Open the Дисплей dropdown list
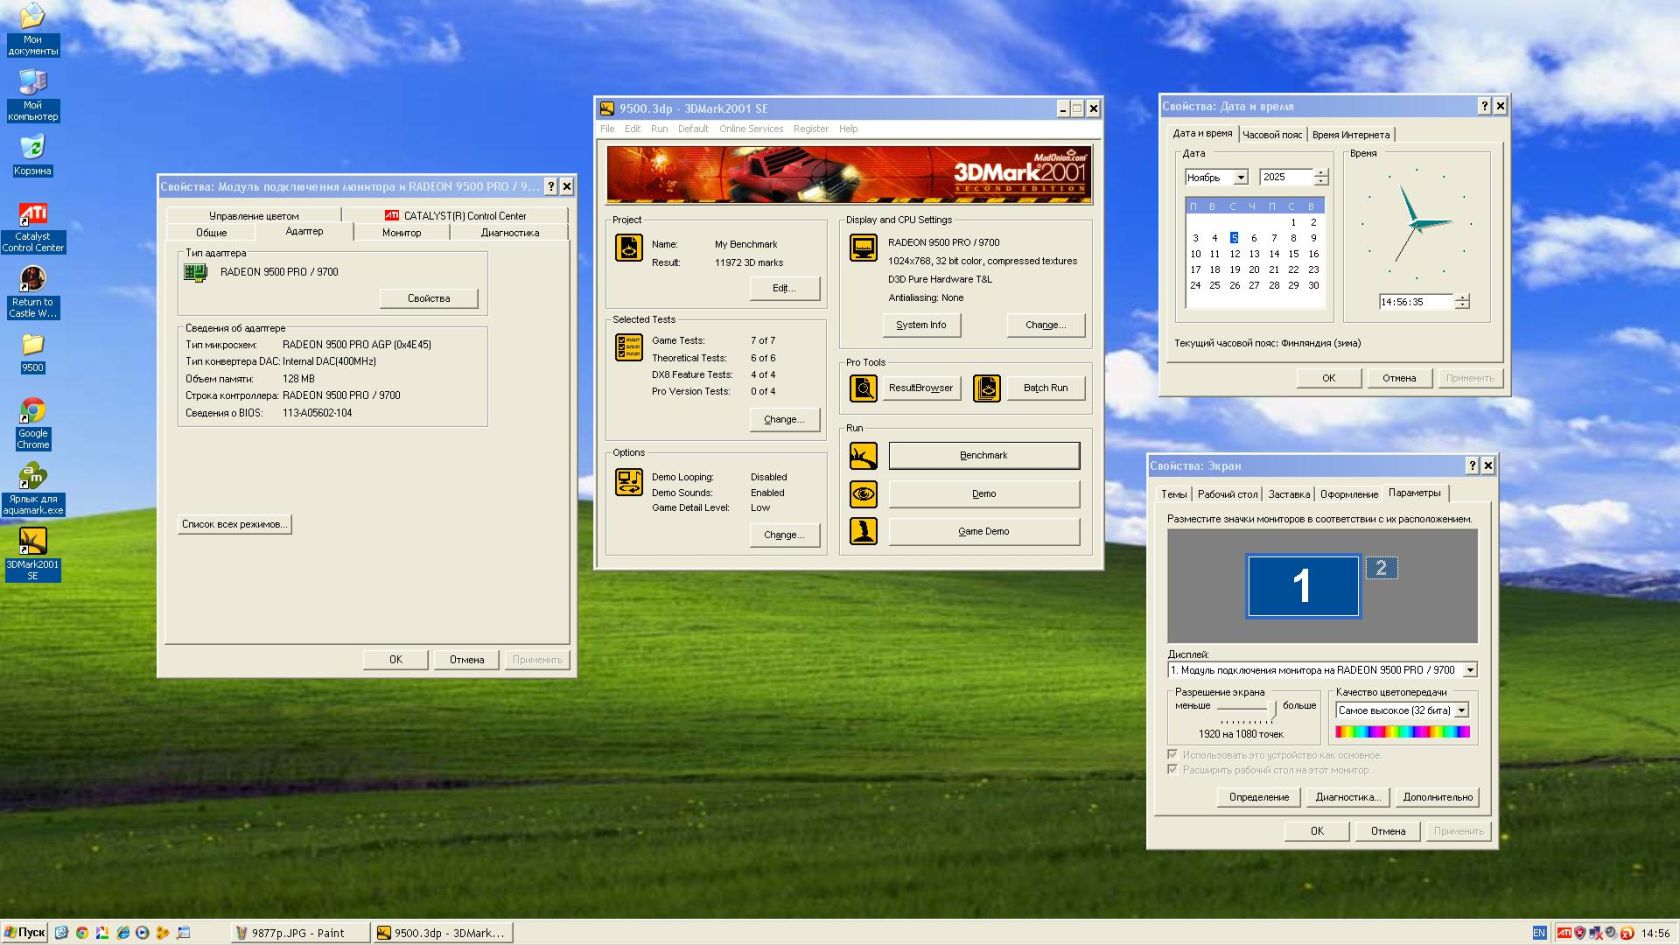Viewport: 1680px width, 945px height. click(1470, 670)
